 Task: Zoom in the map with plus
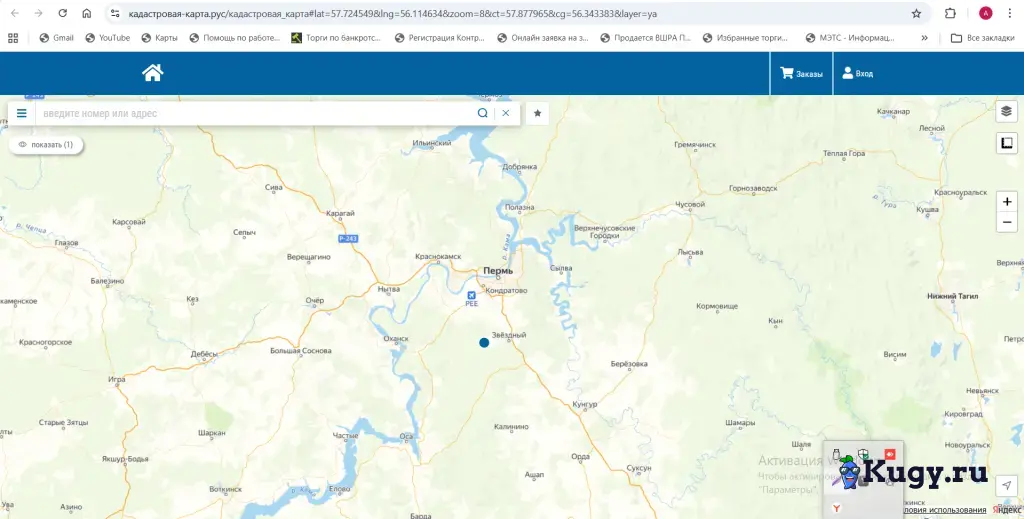[x=1007, y=202]
